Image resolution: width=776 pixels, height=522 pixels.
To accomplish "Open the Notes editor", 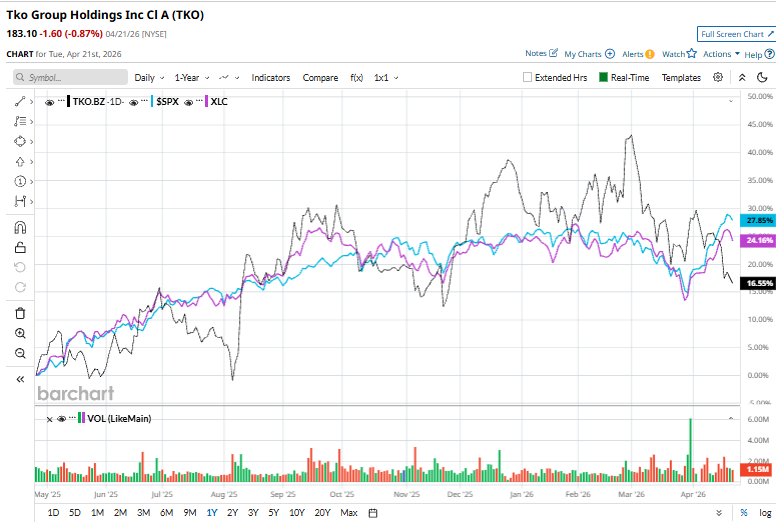I will (541, 53).
